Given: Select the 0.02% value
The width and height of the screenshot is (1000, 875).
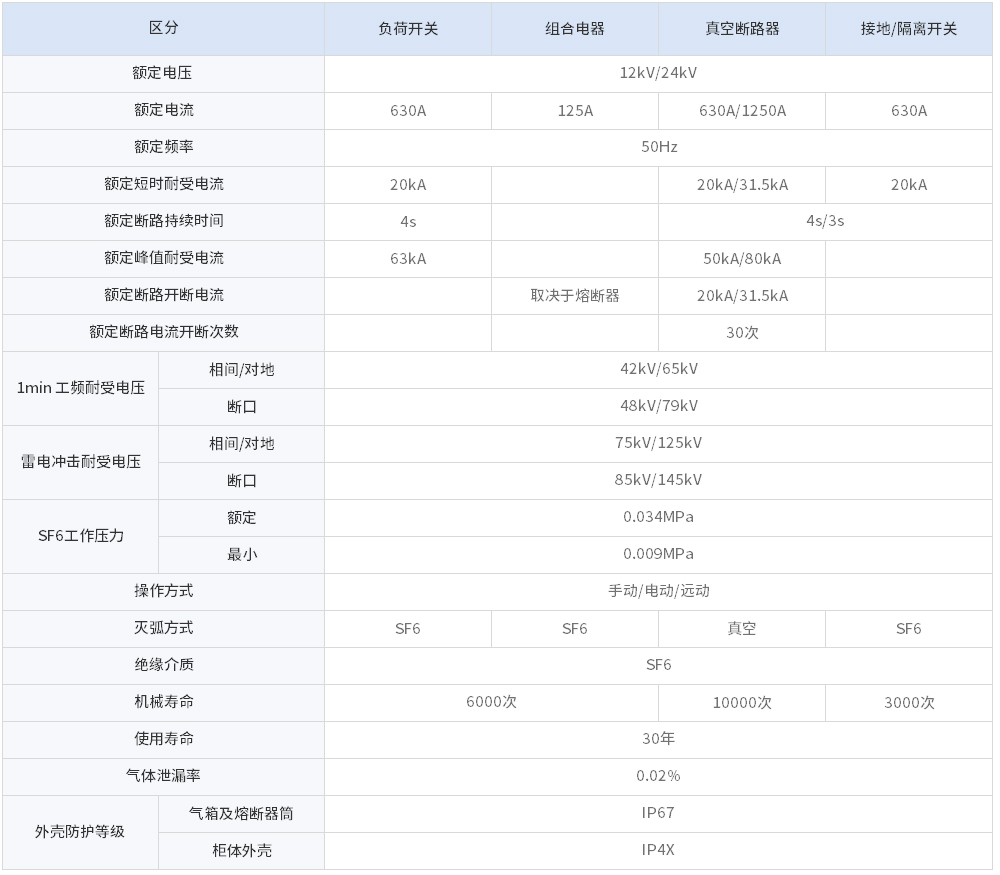Looking at the screenshot, I should 658,776.
